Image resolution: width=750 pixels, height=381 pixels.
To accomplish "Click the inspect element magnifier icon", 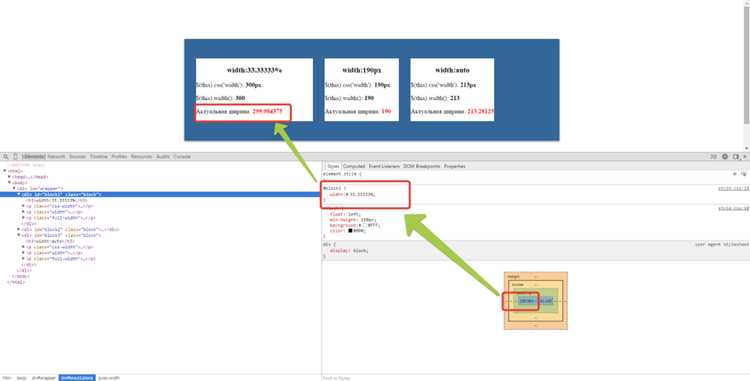I will point(6,157).
